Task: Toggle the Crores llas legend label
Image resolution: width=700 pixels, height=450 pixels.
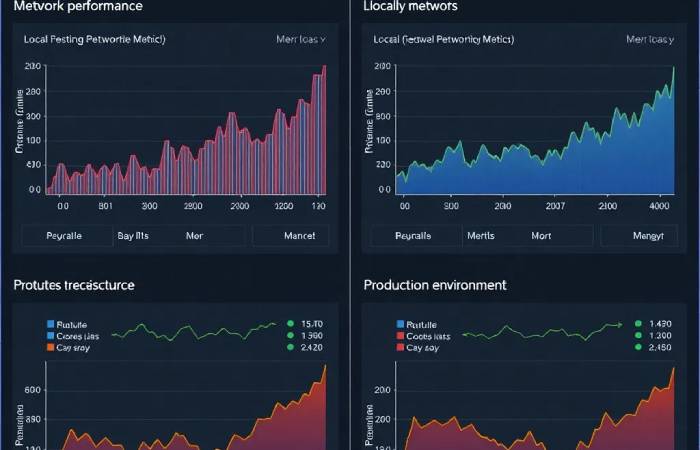Action: (x=78, y=336)
